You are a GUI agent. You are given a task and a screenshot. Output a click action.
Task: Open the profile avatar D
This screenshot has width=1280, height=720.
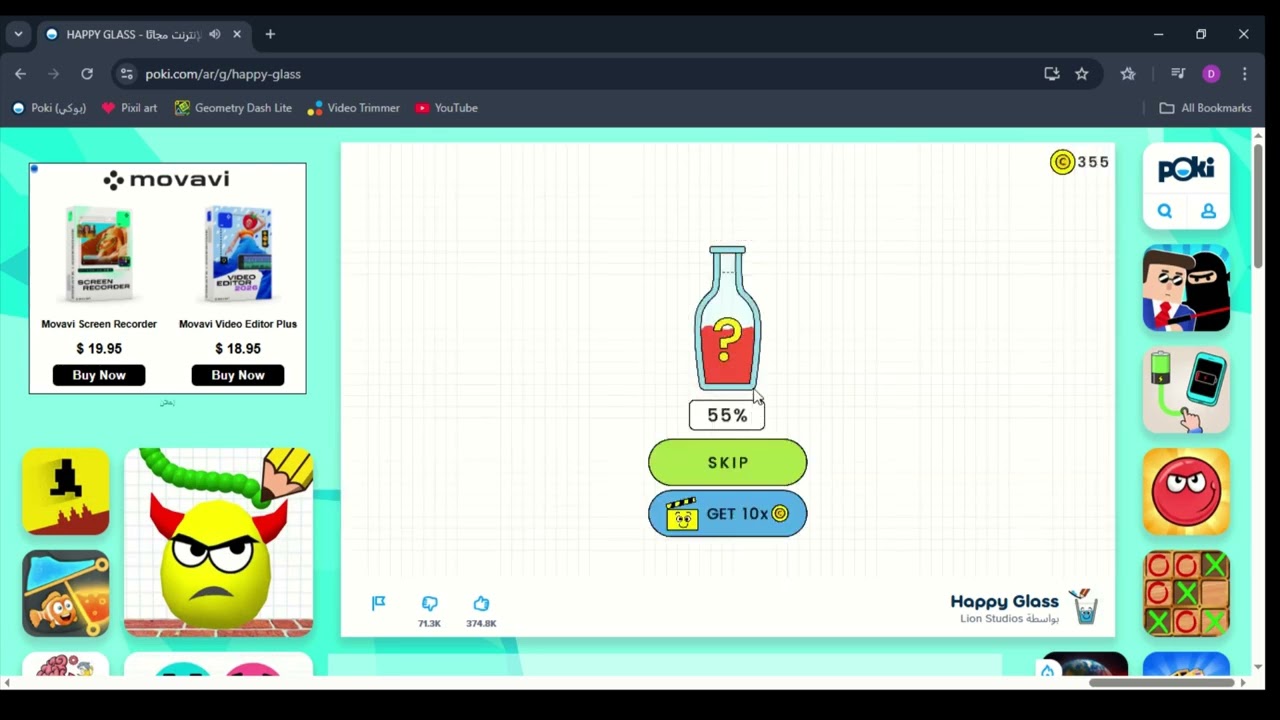click(x=1211, y=74)
